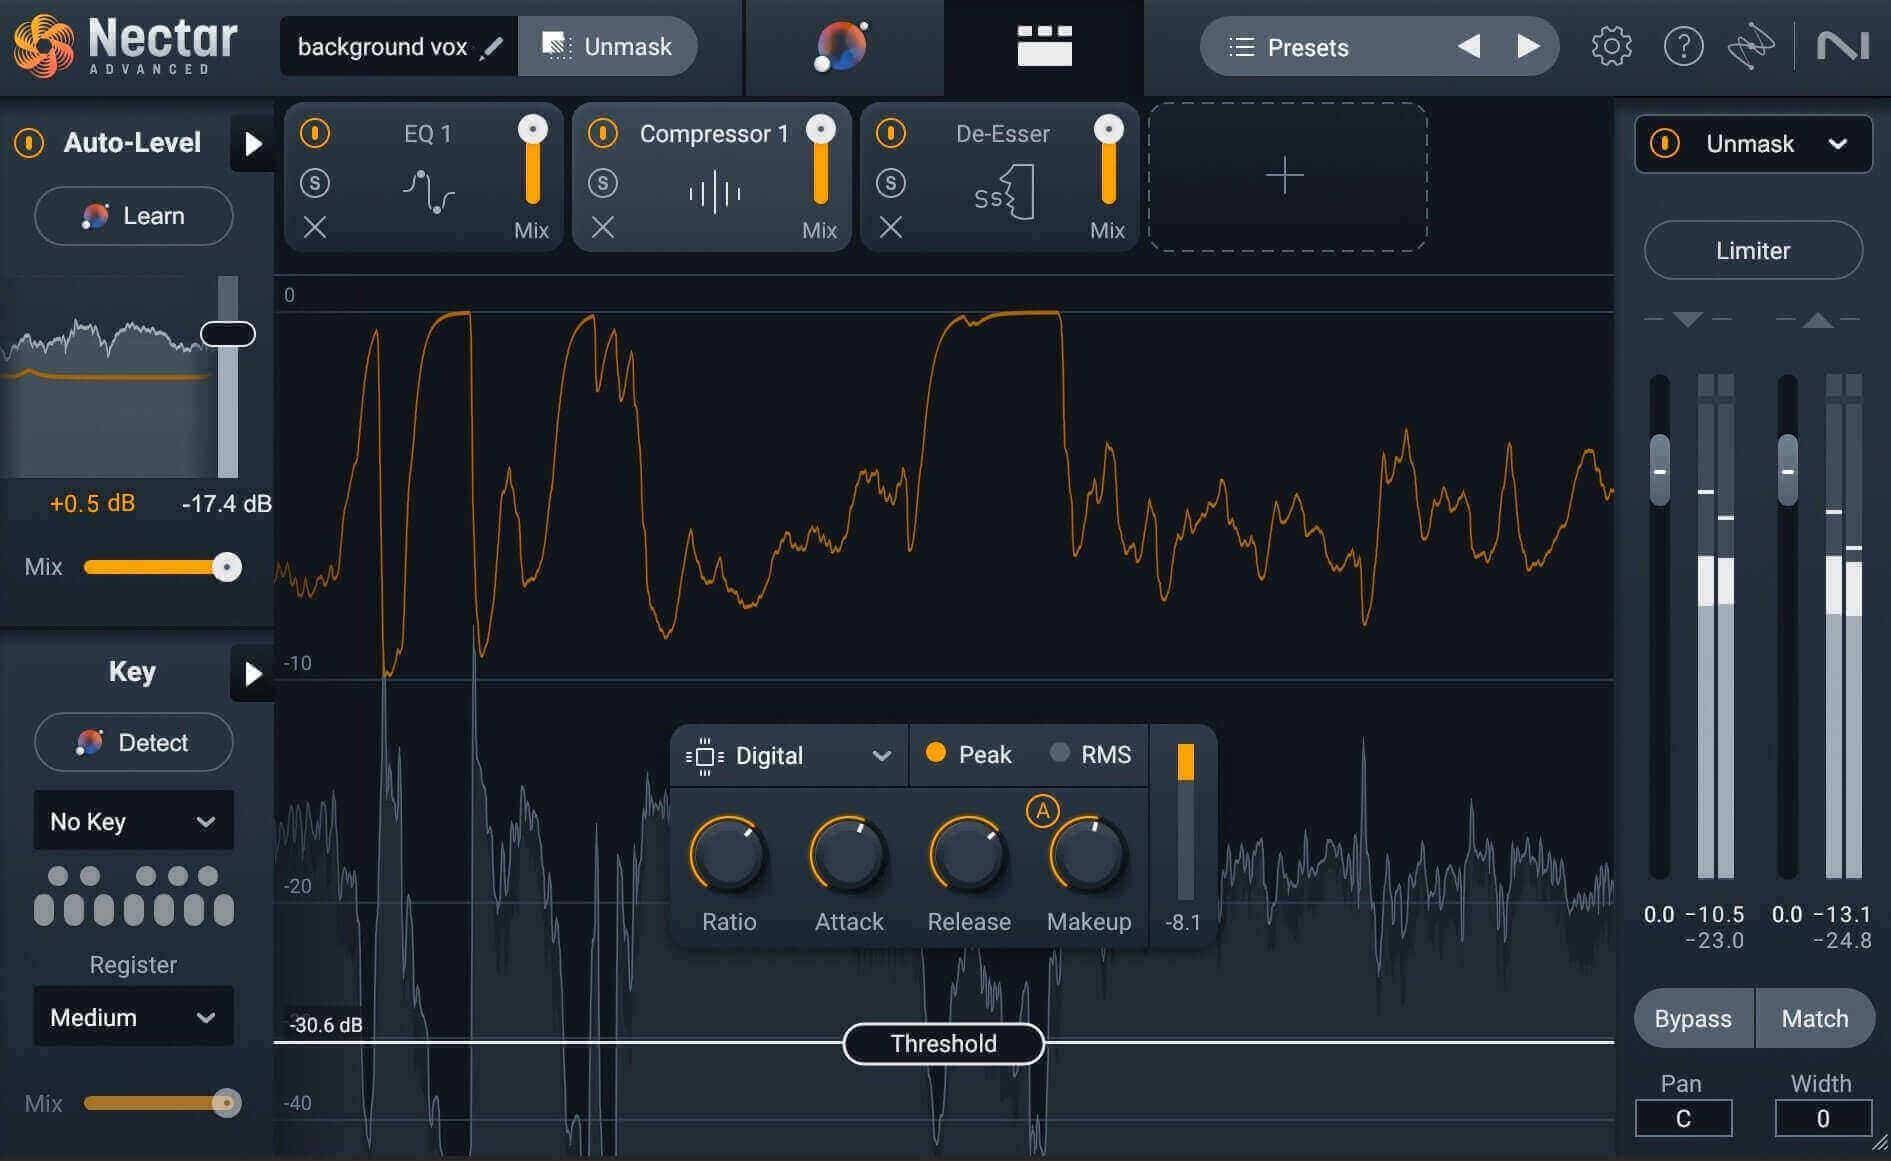The width and height of the screenshot is (1891, 1161).
Task: Click the Match button
Action: [x=1815, y=1018]
